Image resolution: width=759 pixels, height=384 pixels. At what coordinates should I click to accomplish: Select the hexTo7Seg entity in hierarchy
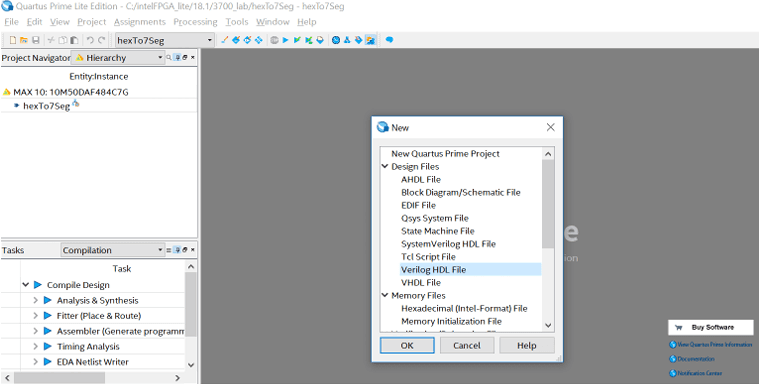46,106
